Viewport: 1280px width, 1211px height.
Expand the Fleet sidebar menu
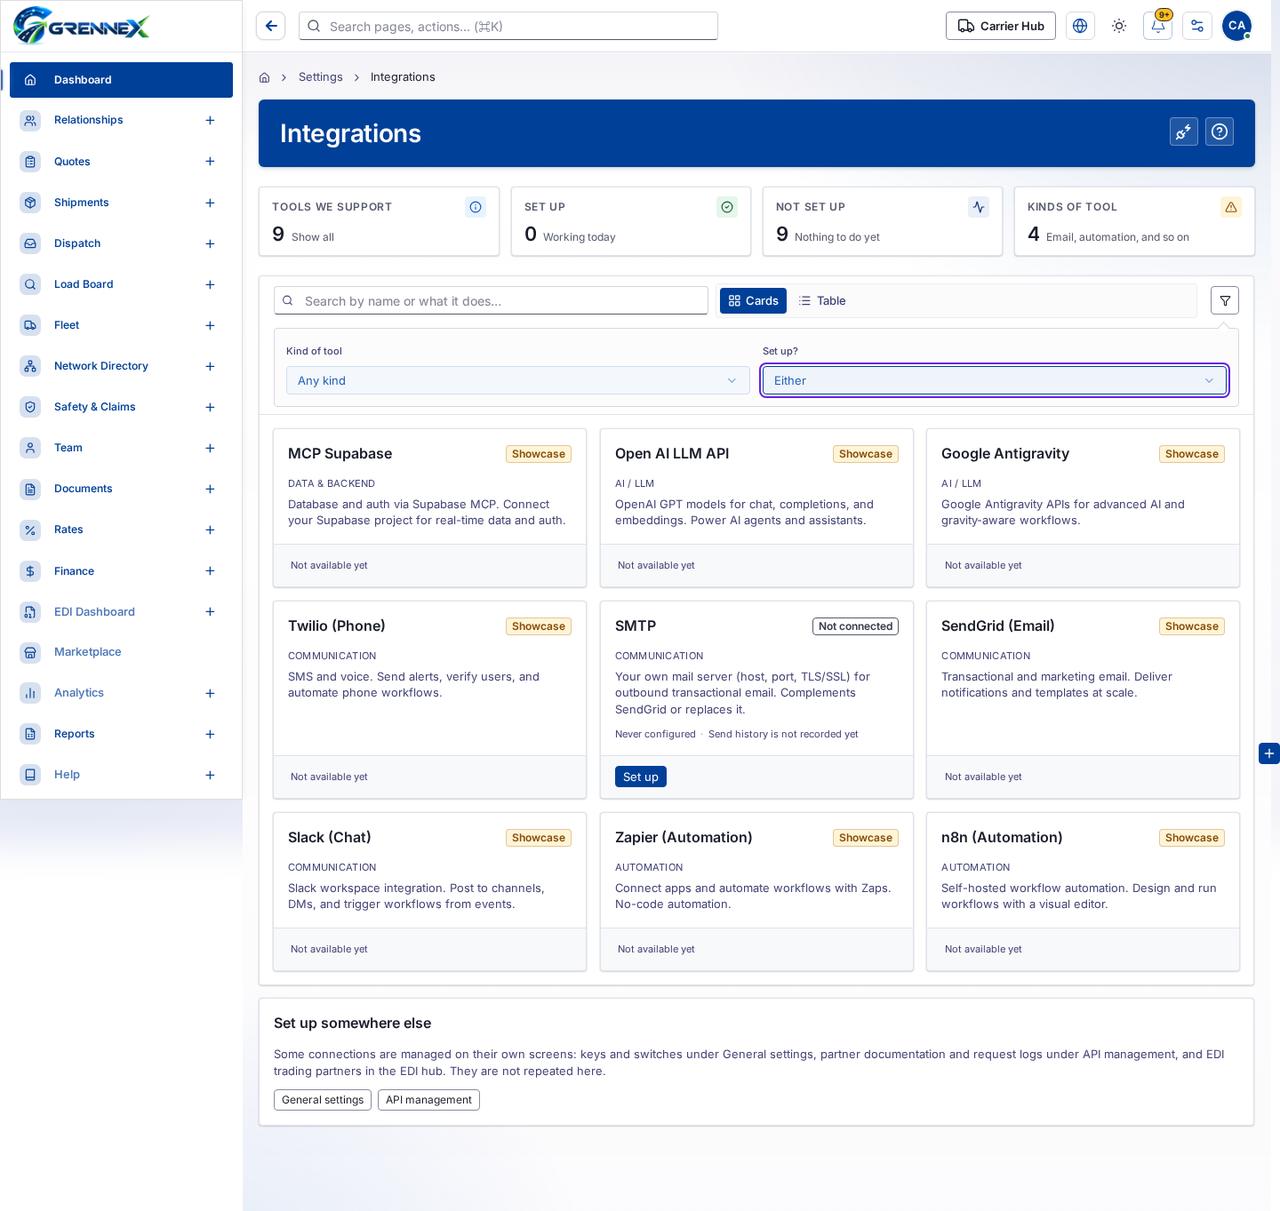210,326
